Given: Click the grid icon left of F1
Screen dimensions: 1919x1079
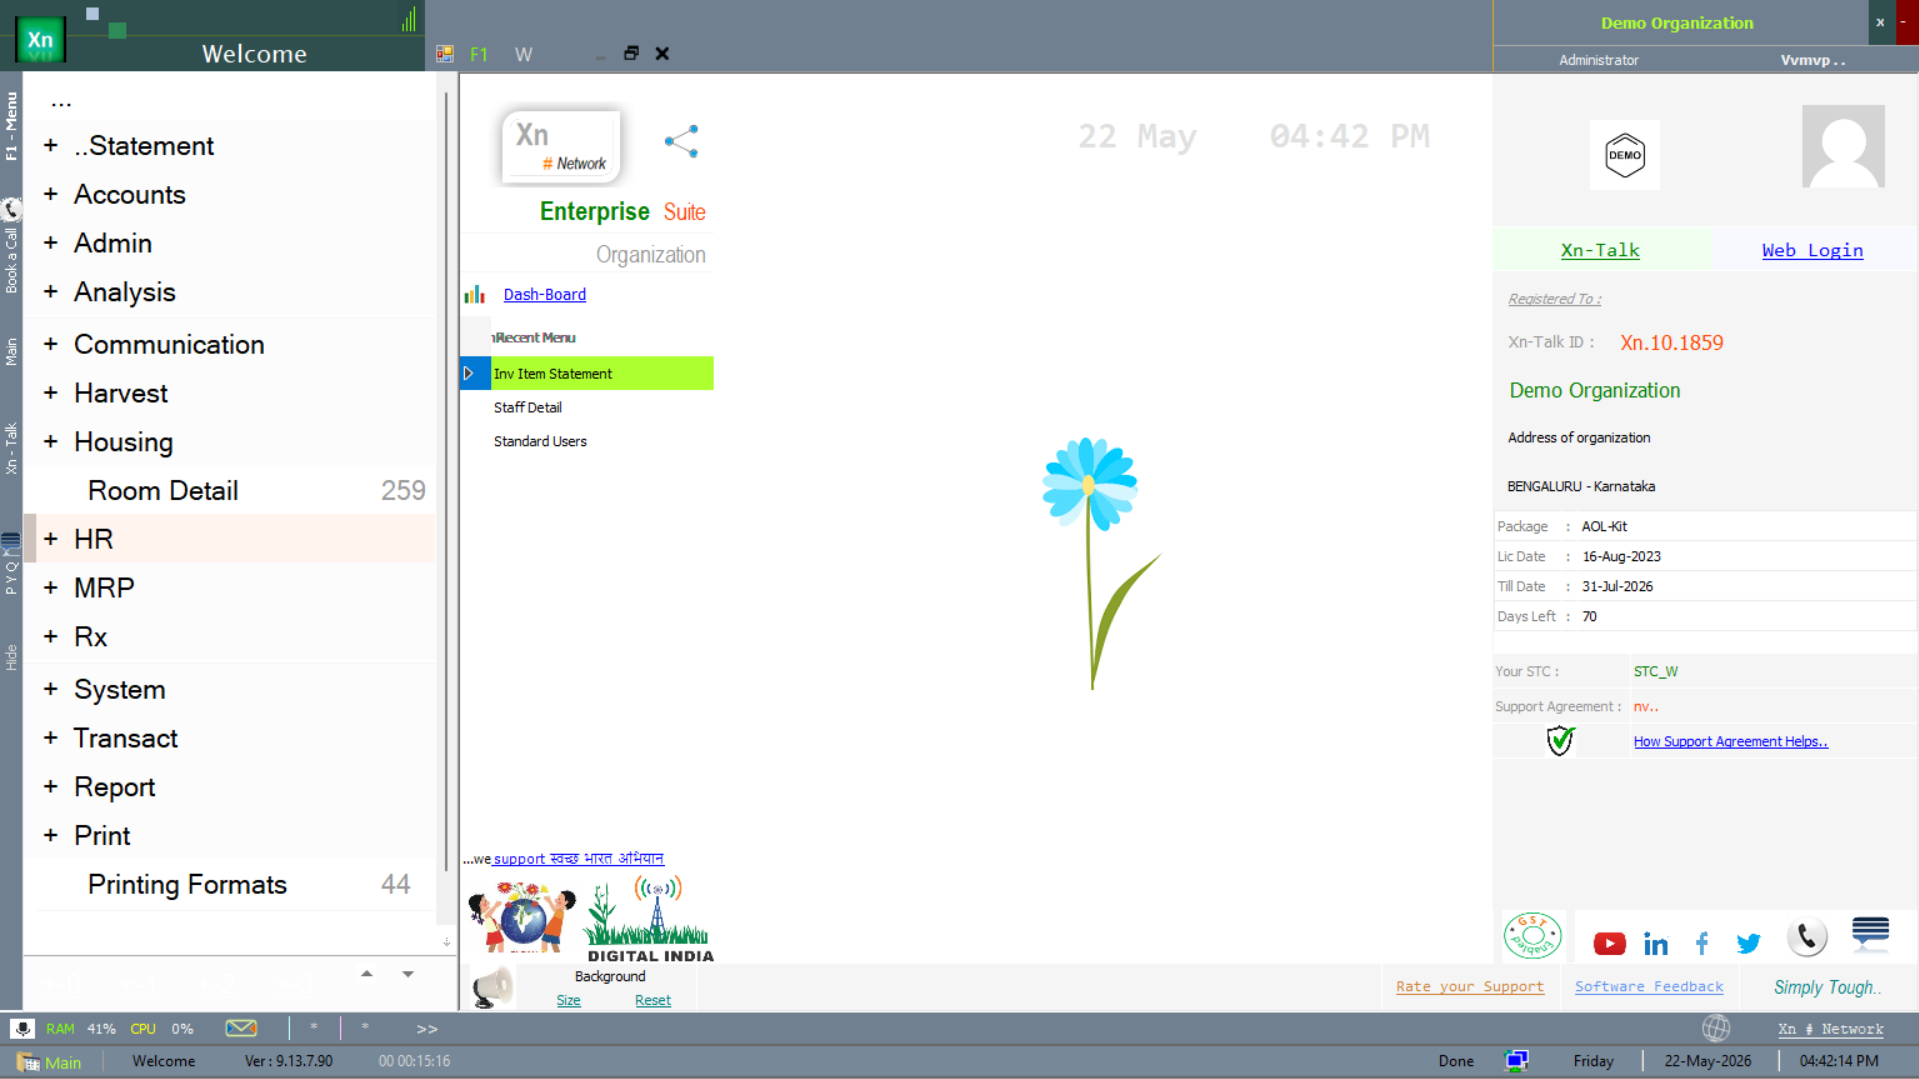Looking at the screenshot, I should tap(445, 54).
